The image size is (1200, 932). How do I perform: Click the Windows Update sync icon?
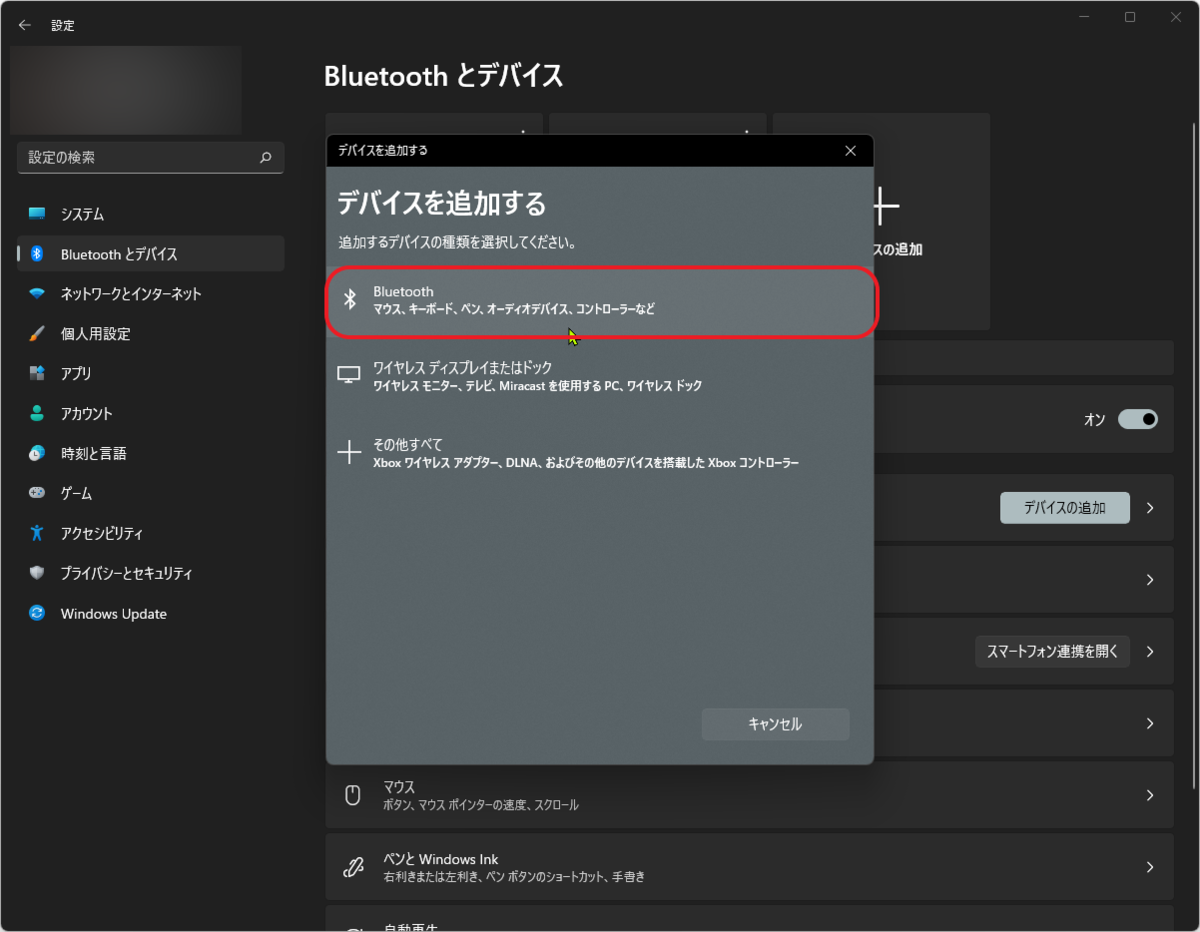click(x=37, y=613)
